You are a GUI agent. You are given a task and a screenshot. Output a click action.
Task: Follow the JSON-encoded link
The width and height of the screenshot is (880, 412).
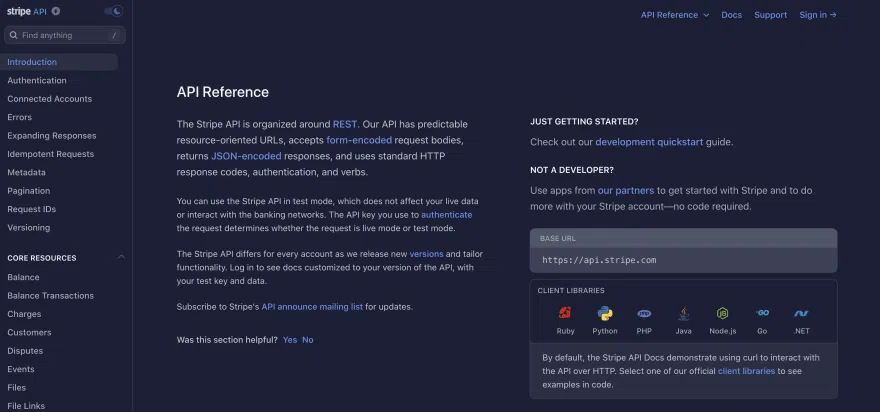coord(246,157)
